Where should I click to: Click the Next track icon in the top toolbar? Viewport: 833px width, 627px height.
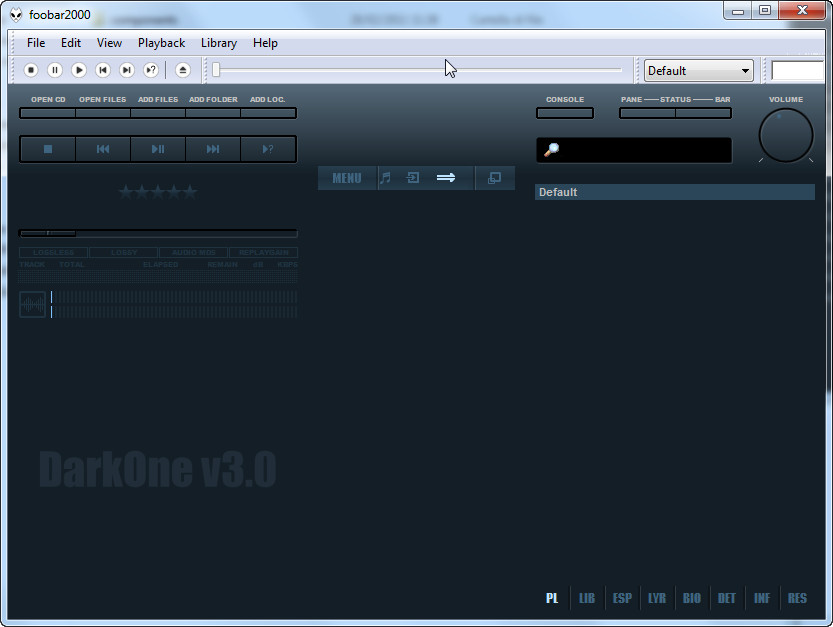click(x=126, y=70)
